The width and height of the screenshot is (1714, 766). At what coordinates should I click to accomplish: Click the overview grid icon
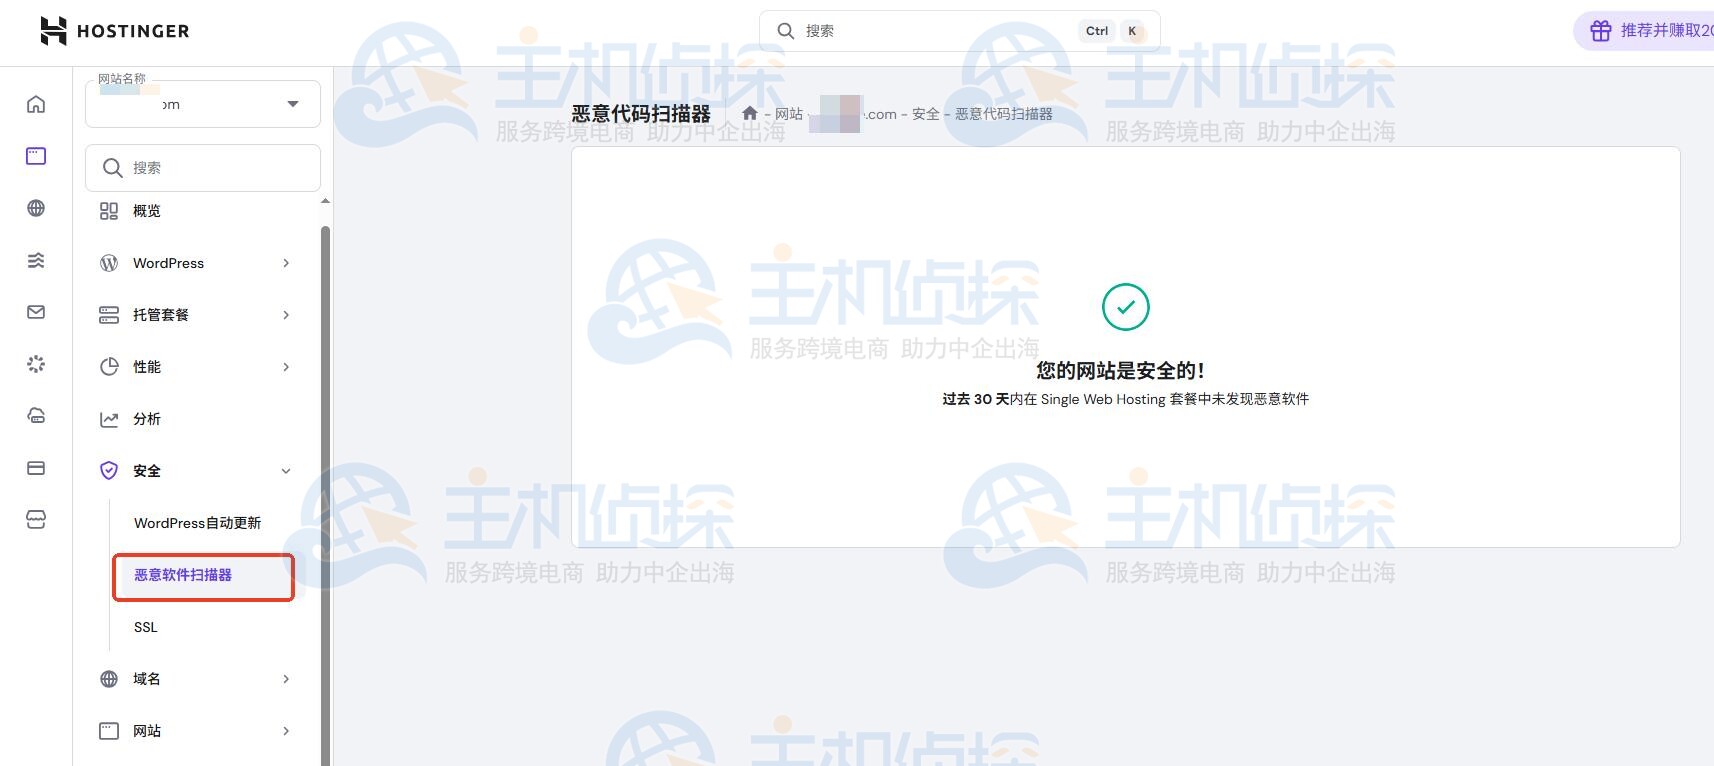pyautogui.click(x=109, y=211)
